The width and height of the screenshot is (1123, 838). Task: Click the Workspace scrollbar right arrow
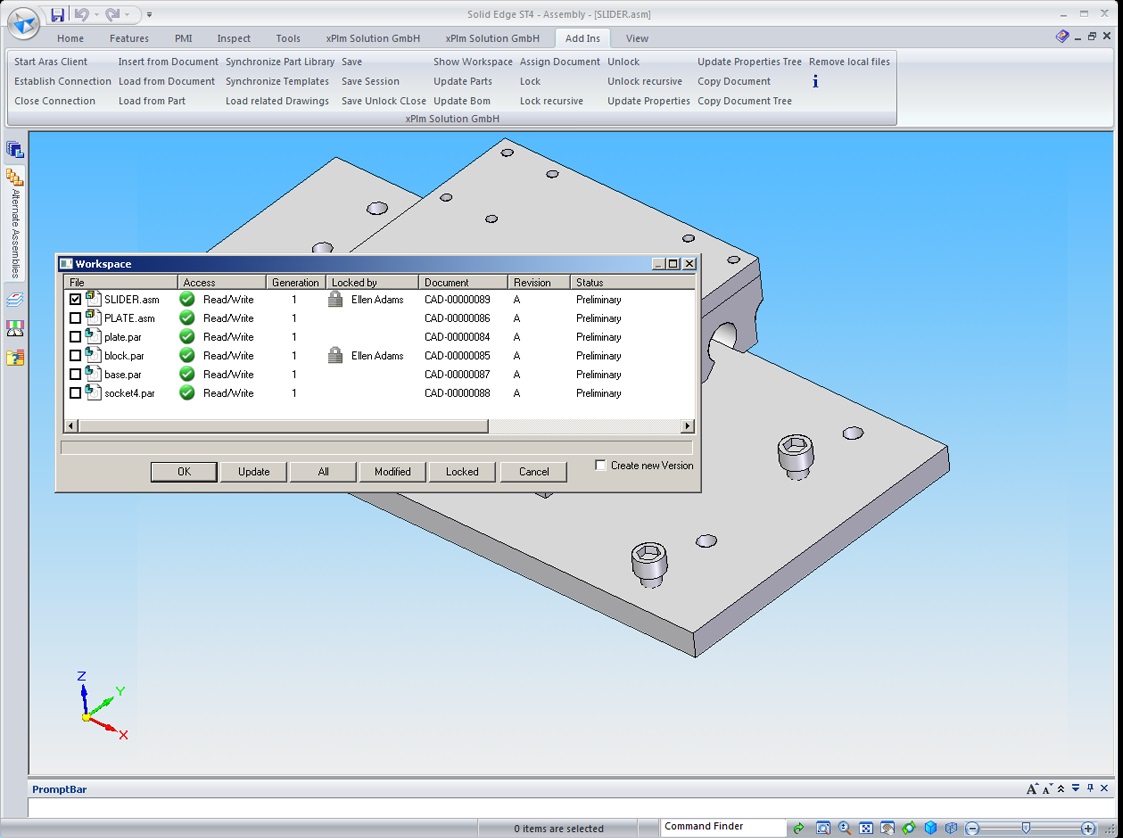click(x=687, y=426)
